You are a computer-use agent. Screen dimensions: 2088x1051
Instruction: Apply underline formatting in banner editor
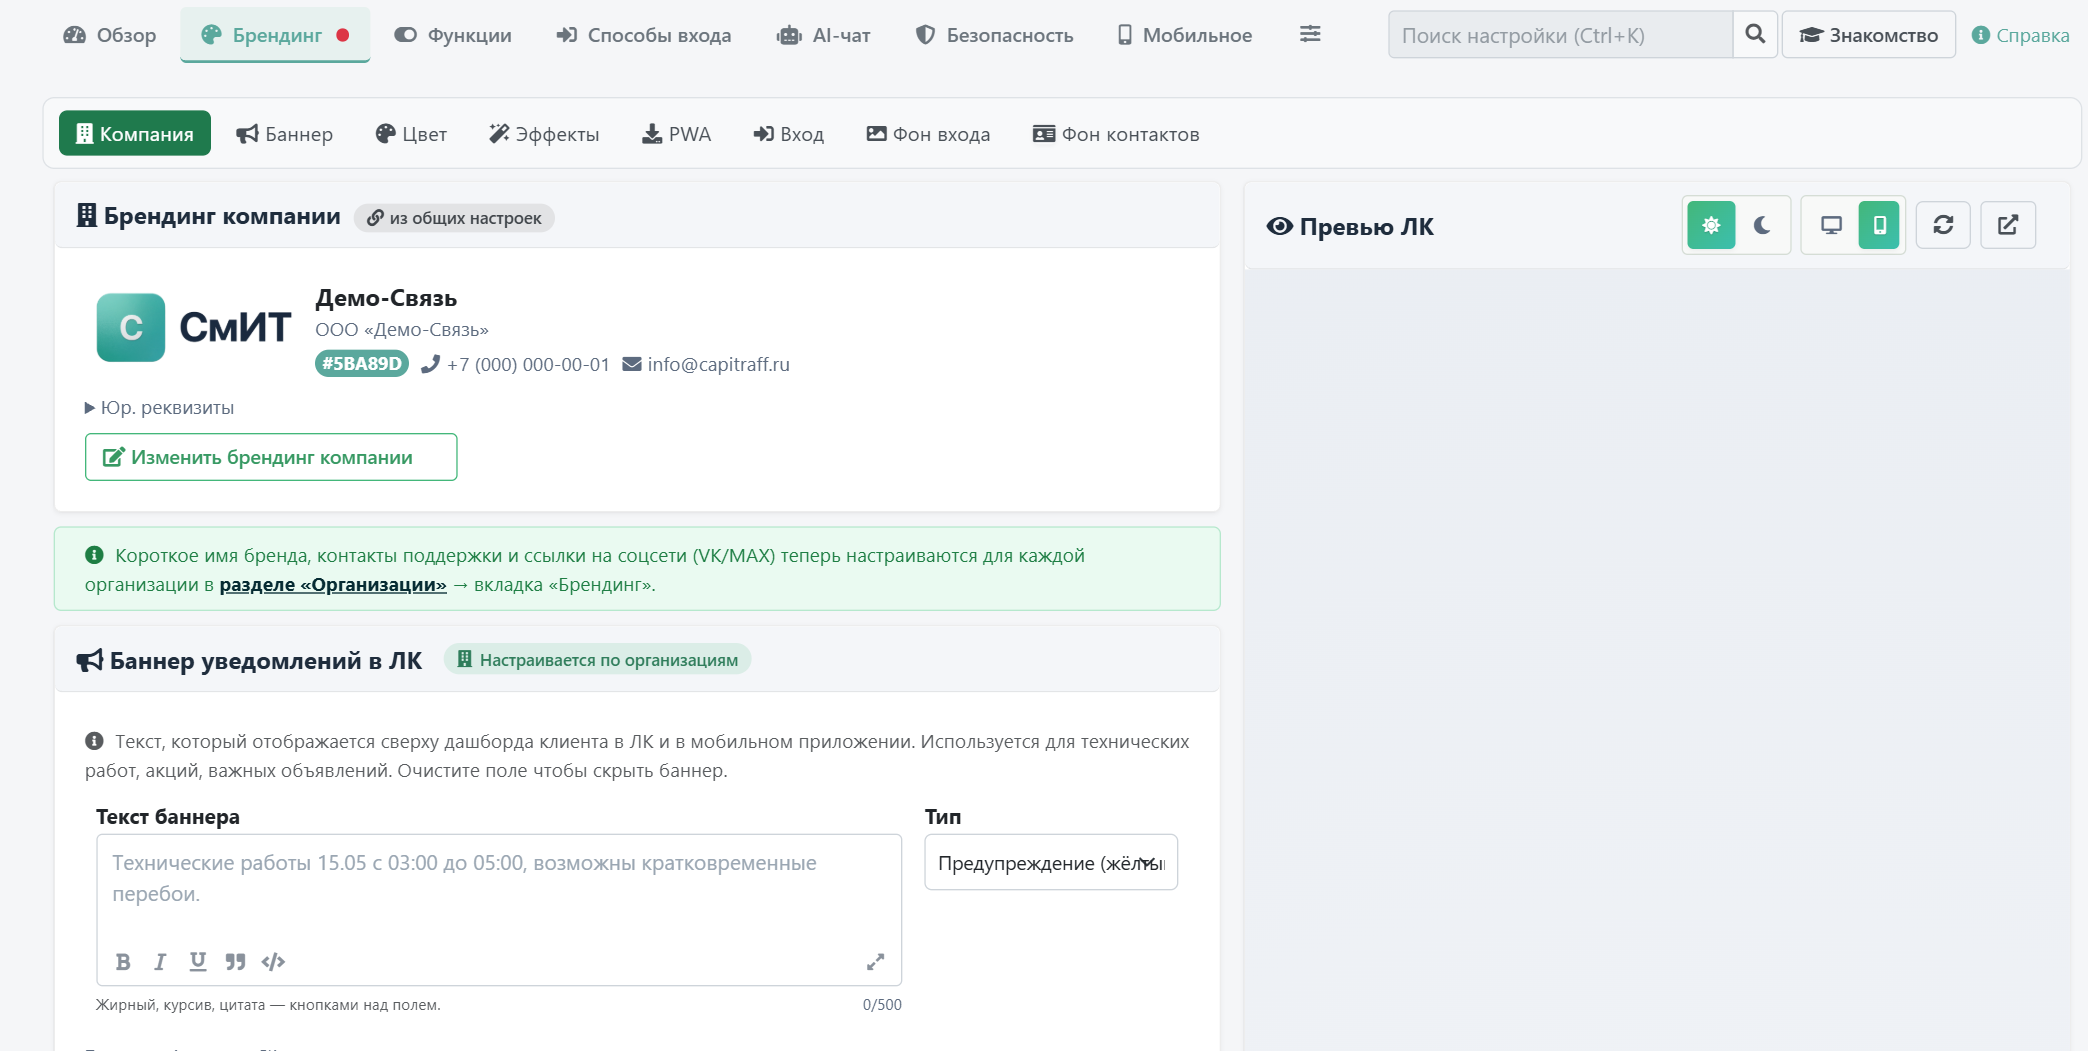(198, 962)
